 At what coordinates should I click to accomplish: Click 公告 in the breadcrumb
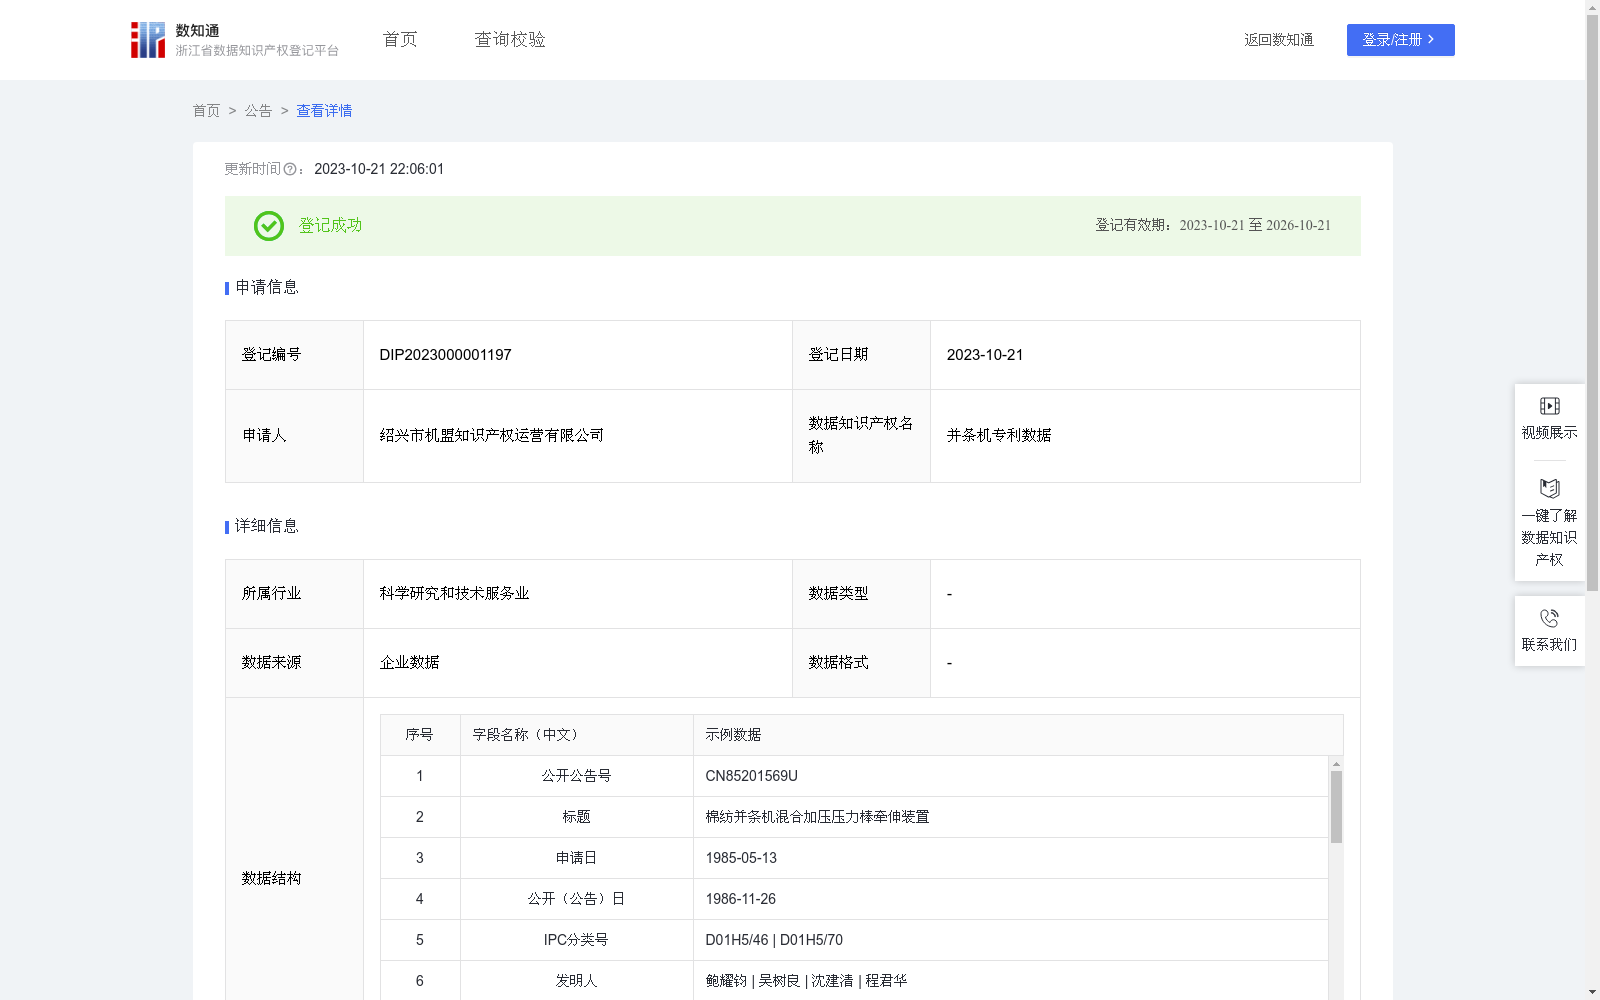(x=258, y=111)
